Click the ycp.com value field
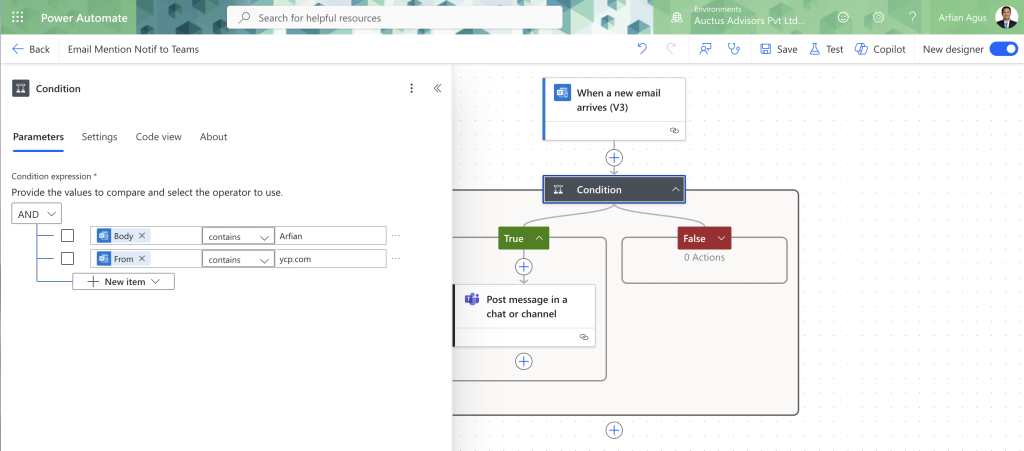Screen dimensions: 1024x451 pyautogui.click(x=330, y=259)
